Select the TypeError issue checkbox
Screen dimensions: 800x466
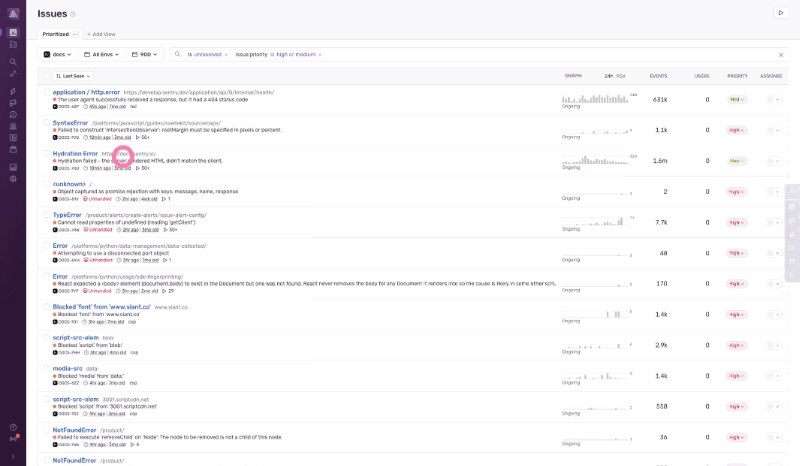click(46, 215)
